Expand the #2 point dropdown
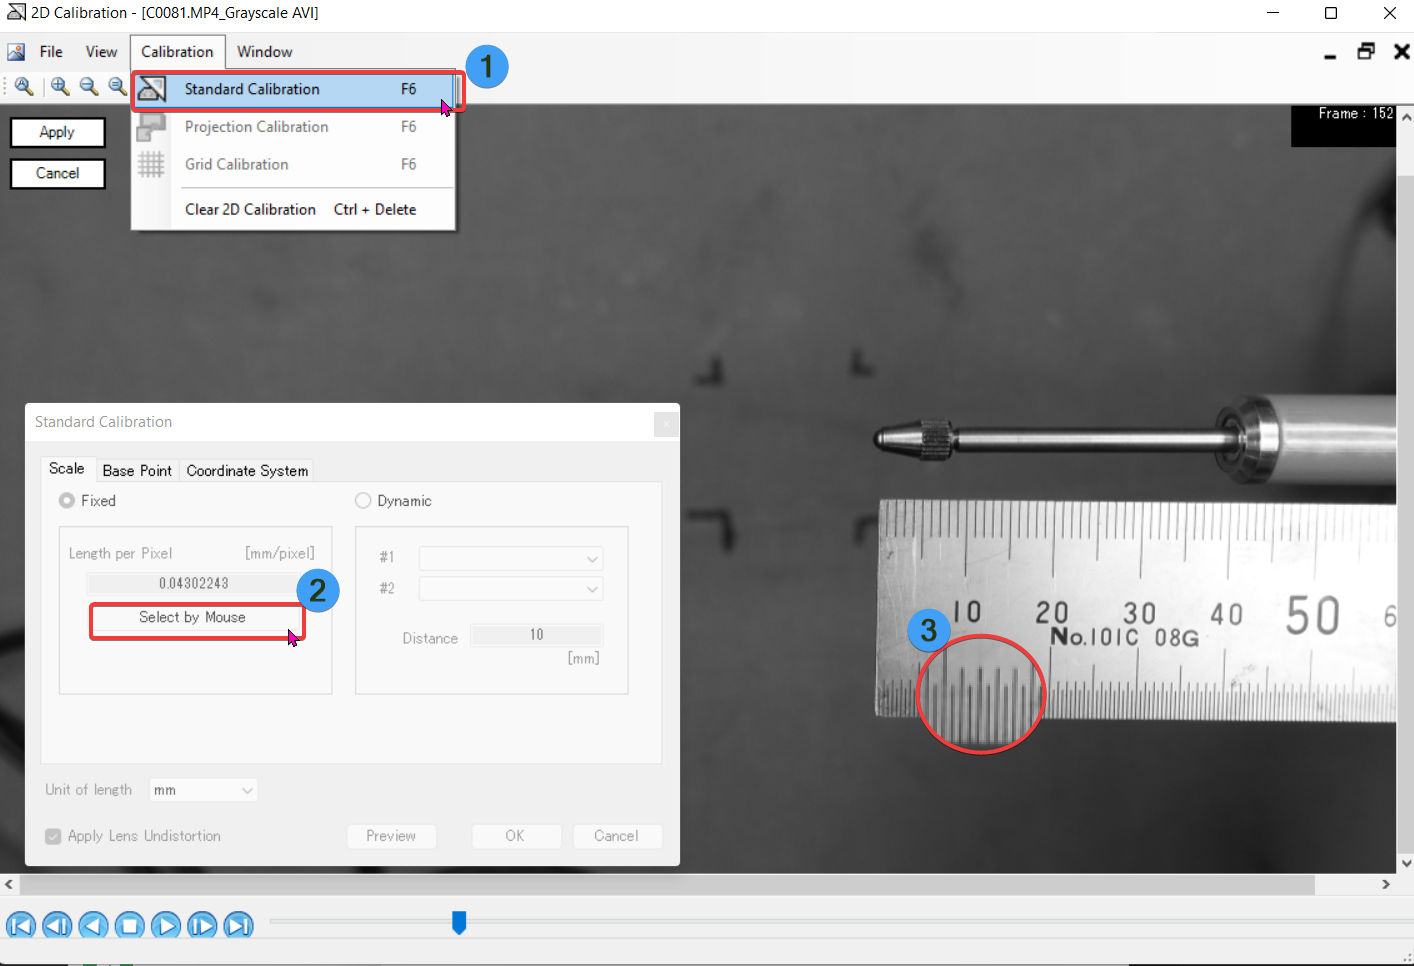Image resolution: width=1414 pixels, height=966 pixels. [510, 589]
